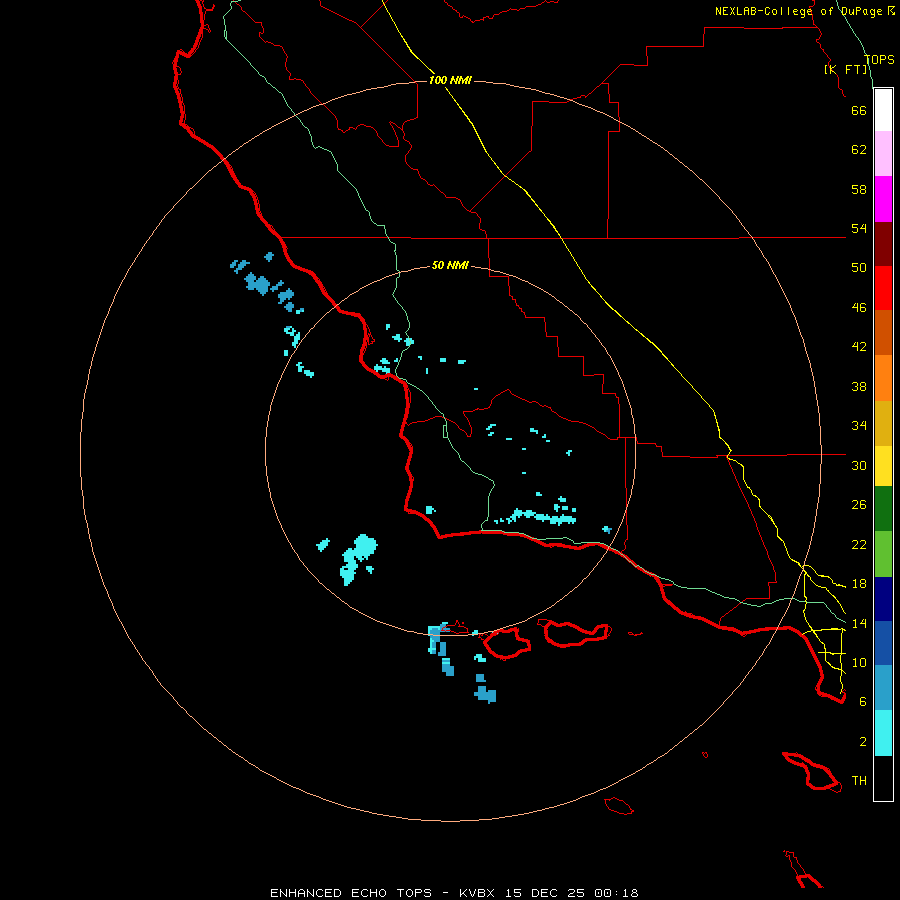Click the '62' legend value
The width and height of the screenshot is (900, 900).
click(x=859, y=150)
